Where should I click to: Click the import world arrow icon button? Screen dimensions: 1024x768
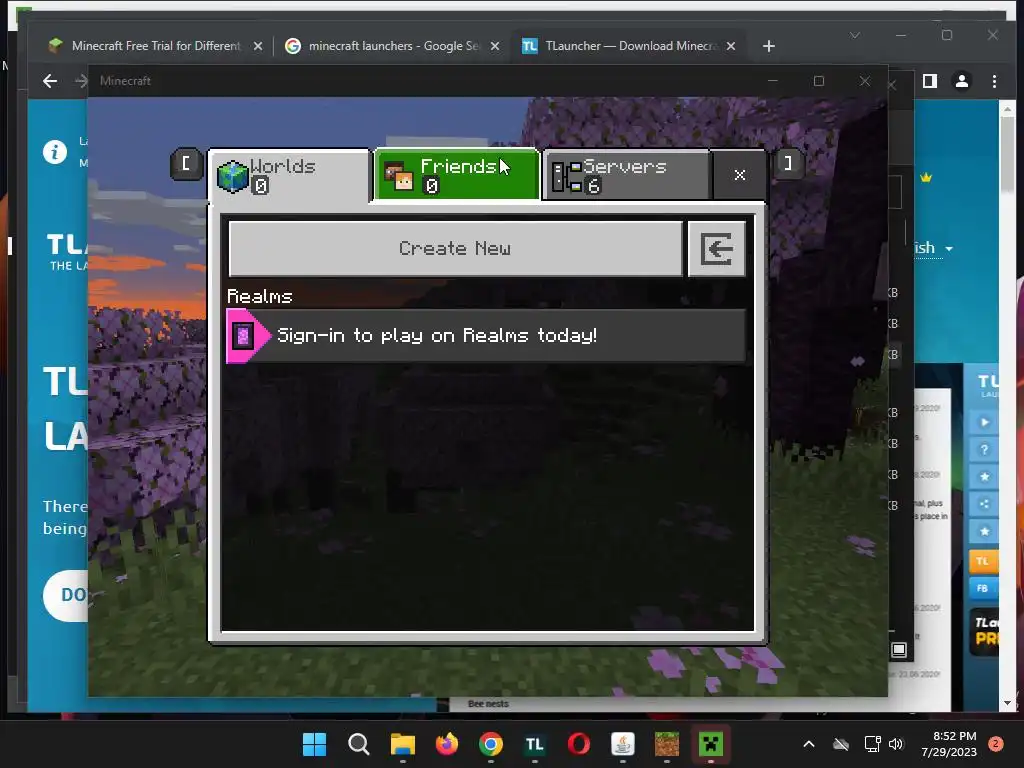(716, 249)
